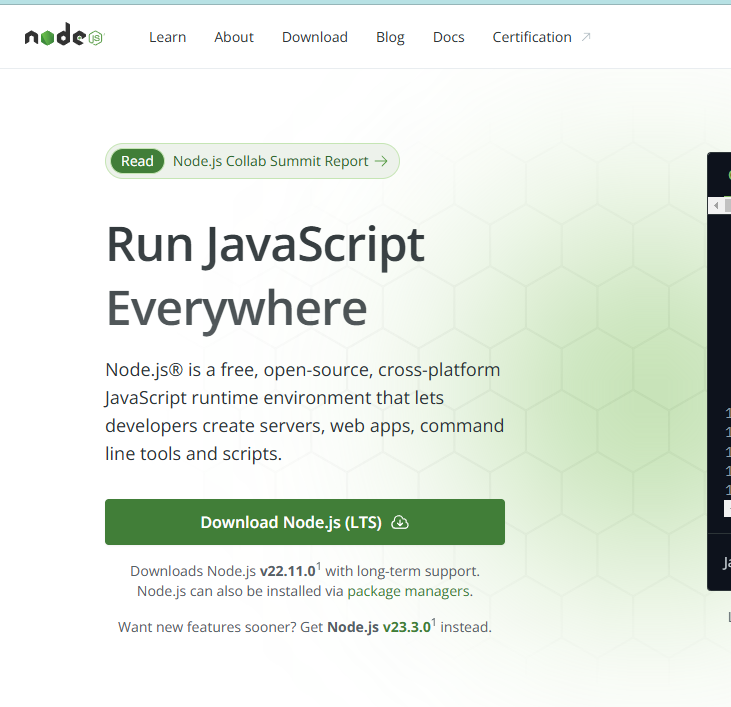The width and height of the screenshot is (731, 707).
Task: Click the v22.11.0 version text
Action: click(x=288, y=571)
